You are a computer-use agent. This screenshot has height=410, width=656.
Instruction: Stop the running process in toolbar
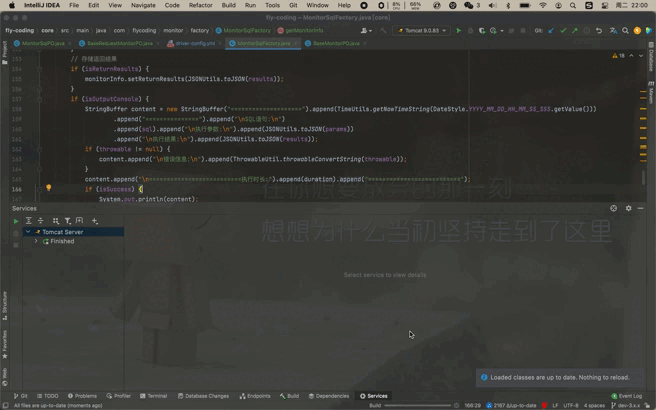523,31
